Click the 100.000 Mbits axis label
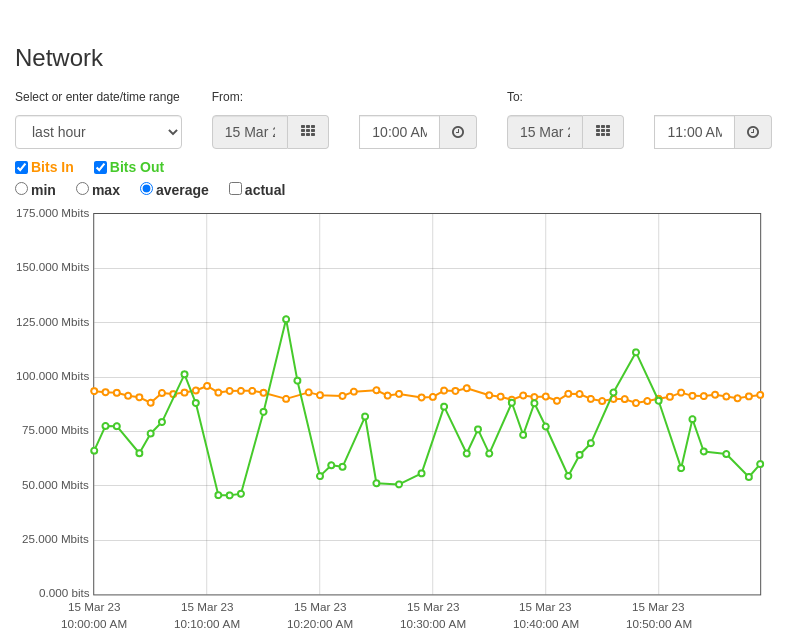Screen dimensions: 787x634 [x=53, y=376]
